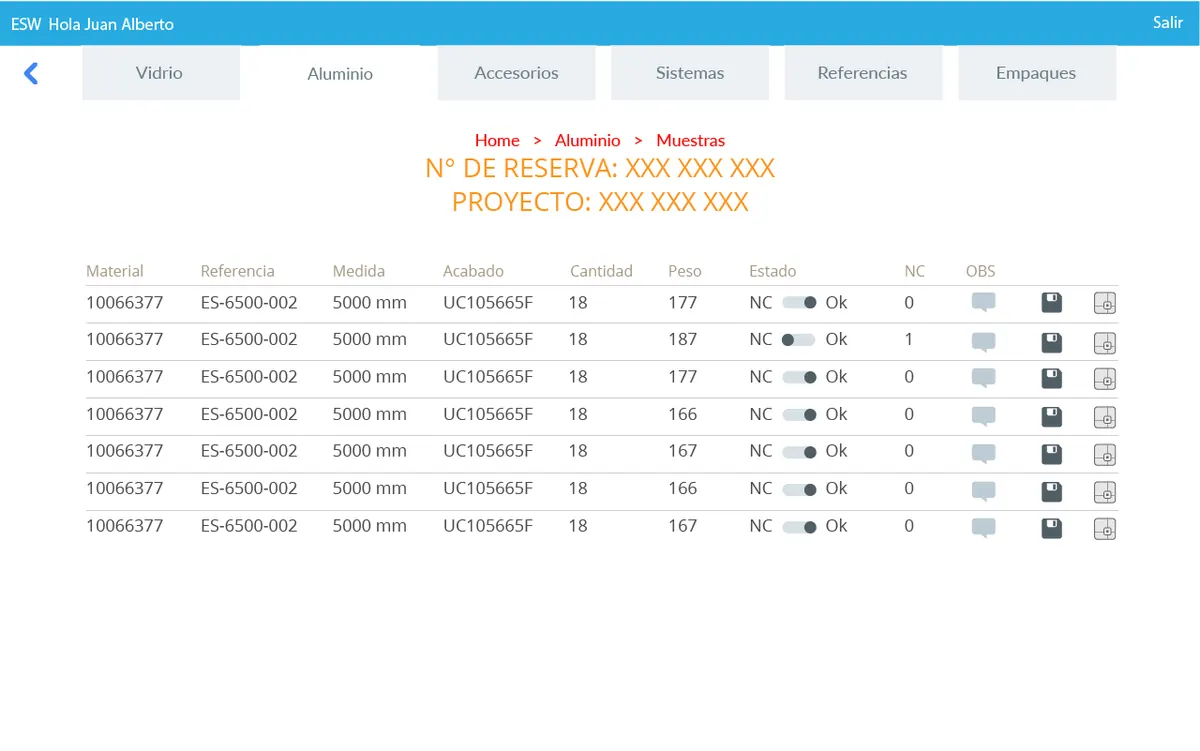Viewport: 1200px width, 751px height.
Task: Open the observation comment icon in the last row
Action: (984, 528)
